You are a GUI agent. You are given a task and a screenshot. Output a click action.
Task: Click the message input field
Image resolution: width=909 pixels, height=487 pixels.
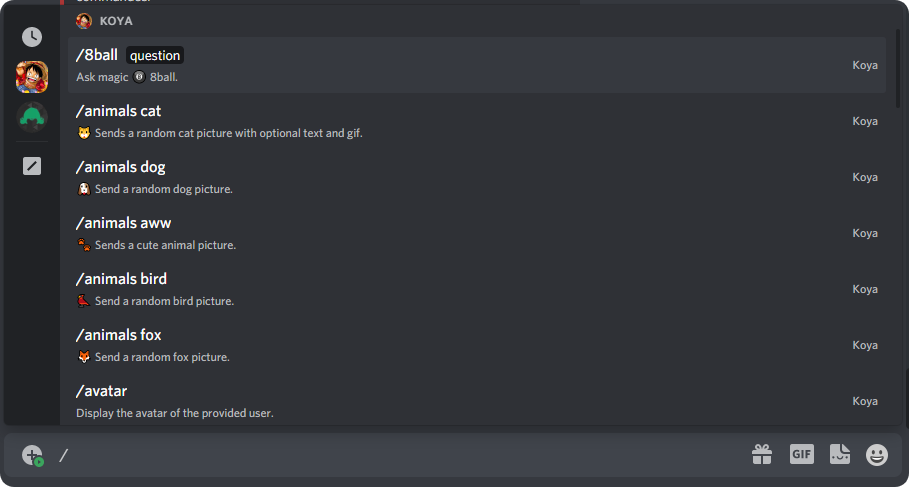tap(400, 455)
